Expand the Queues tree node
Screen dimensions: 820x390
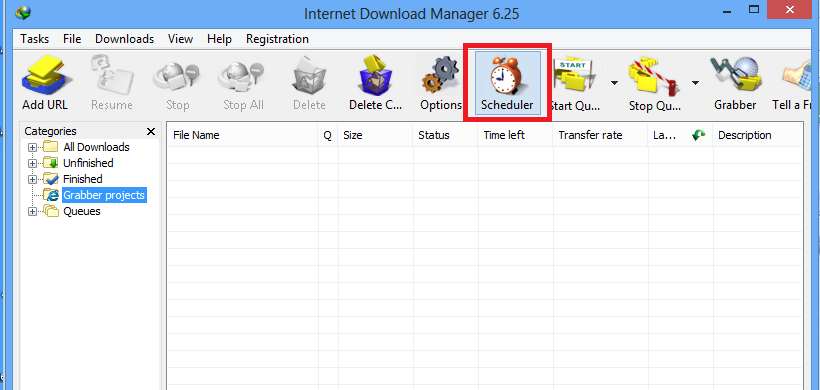click(x=32, y=212)
